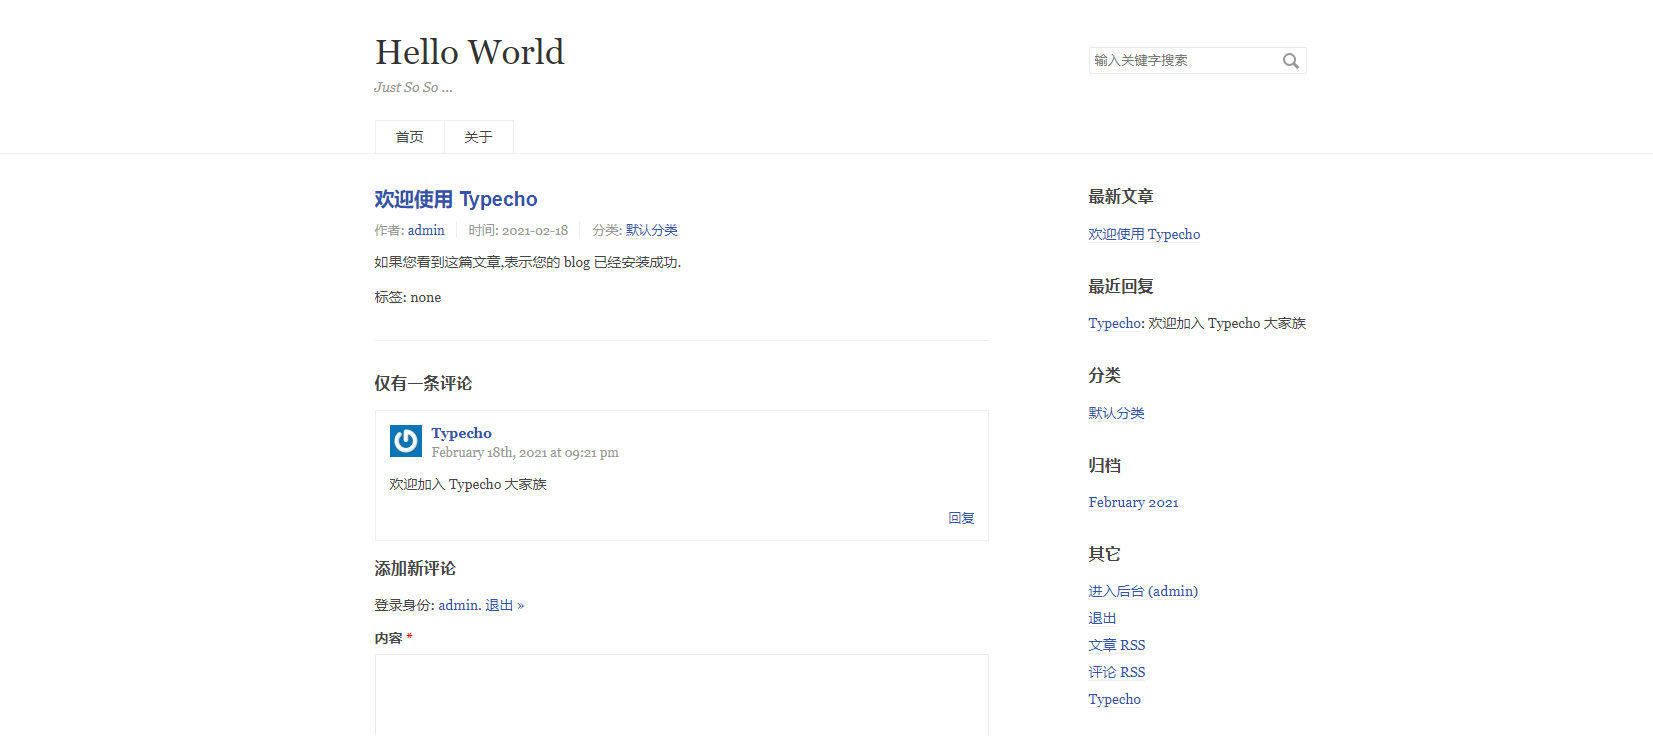Click the 最近回复 sidebar heading
Viewport: 1653px width, 743px height.
[x=1121, y=286]
